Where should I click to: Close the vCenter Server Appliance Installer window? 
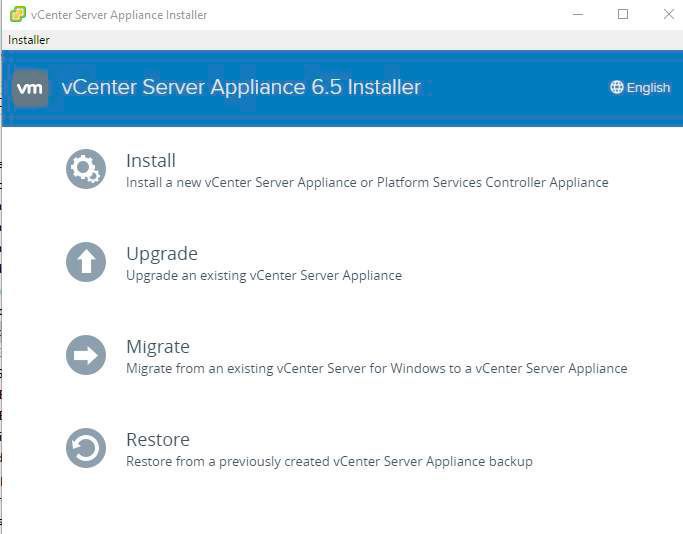(669, 14)
